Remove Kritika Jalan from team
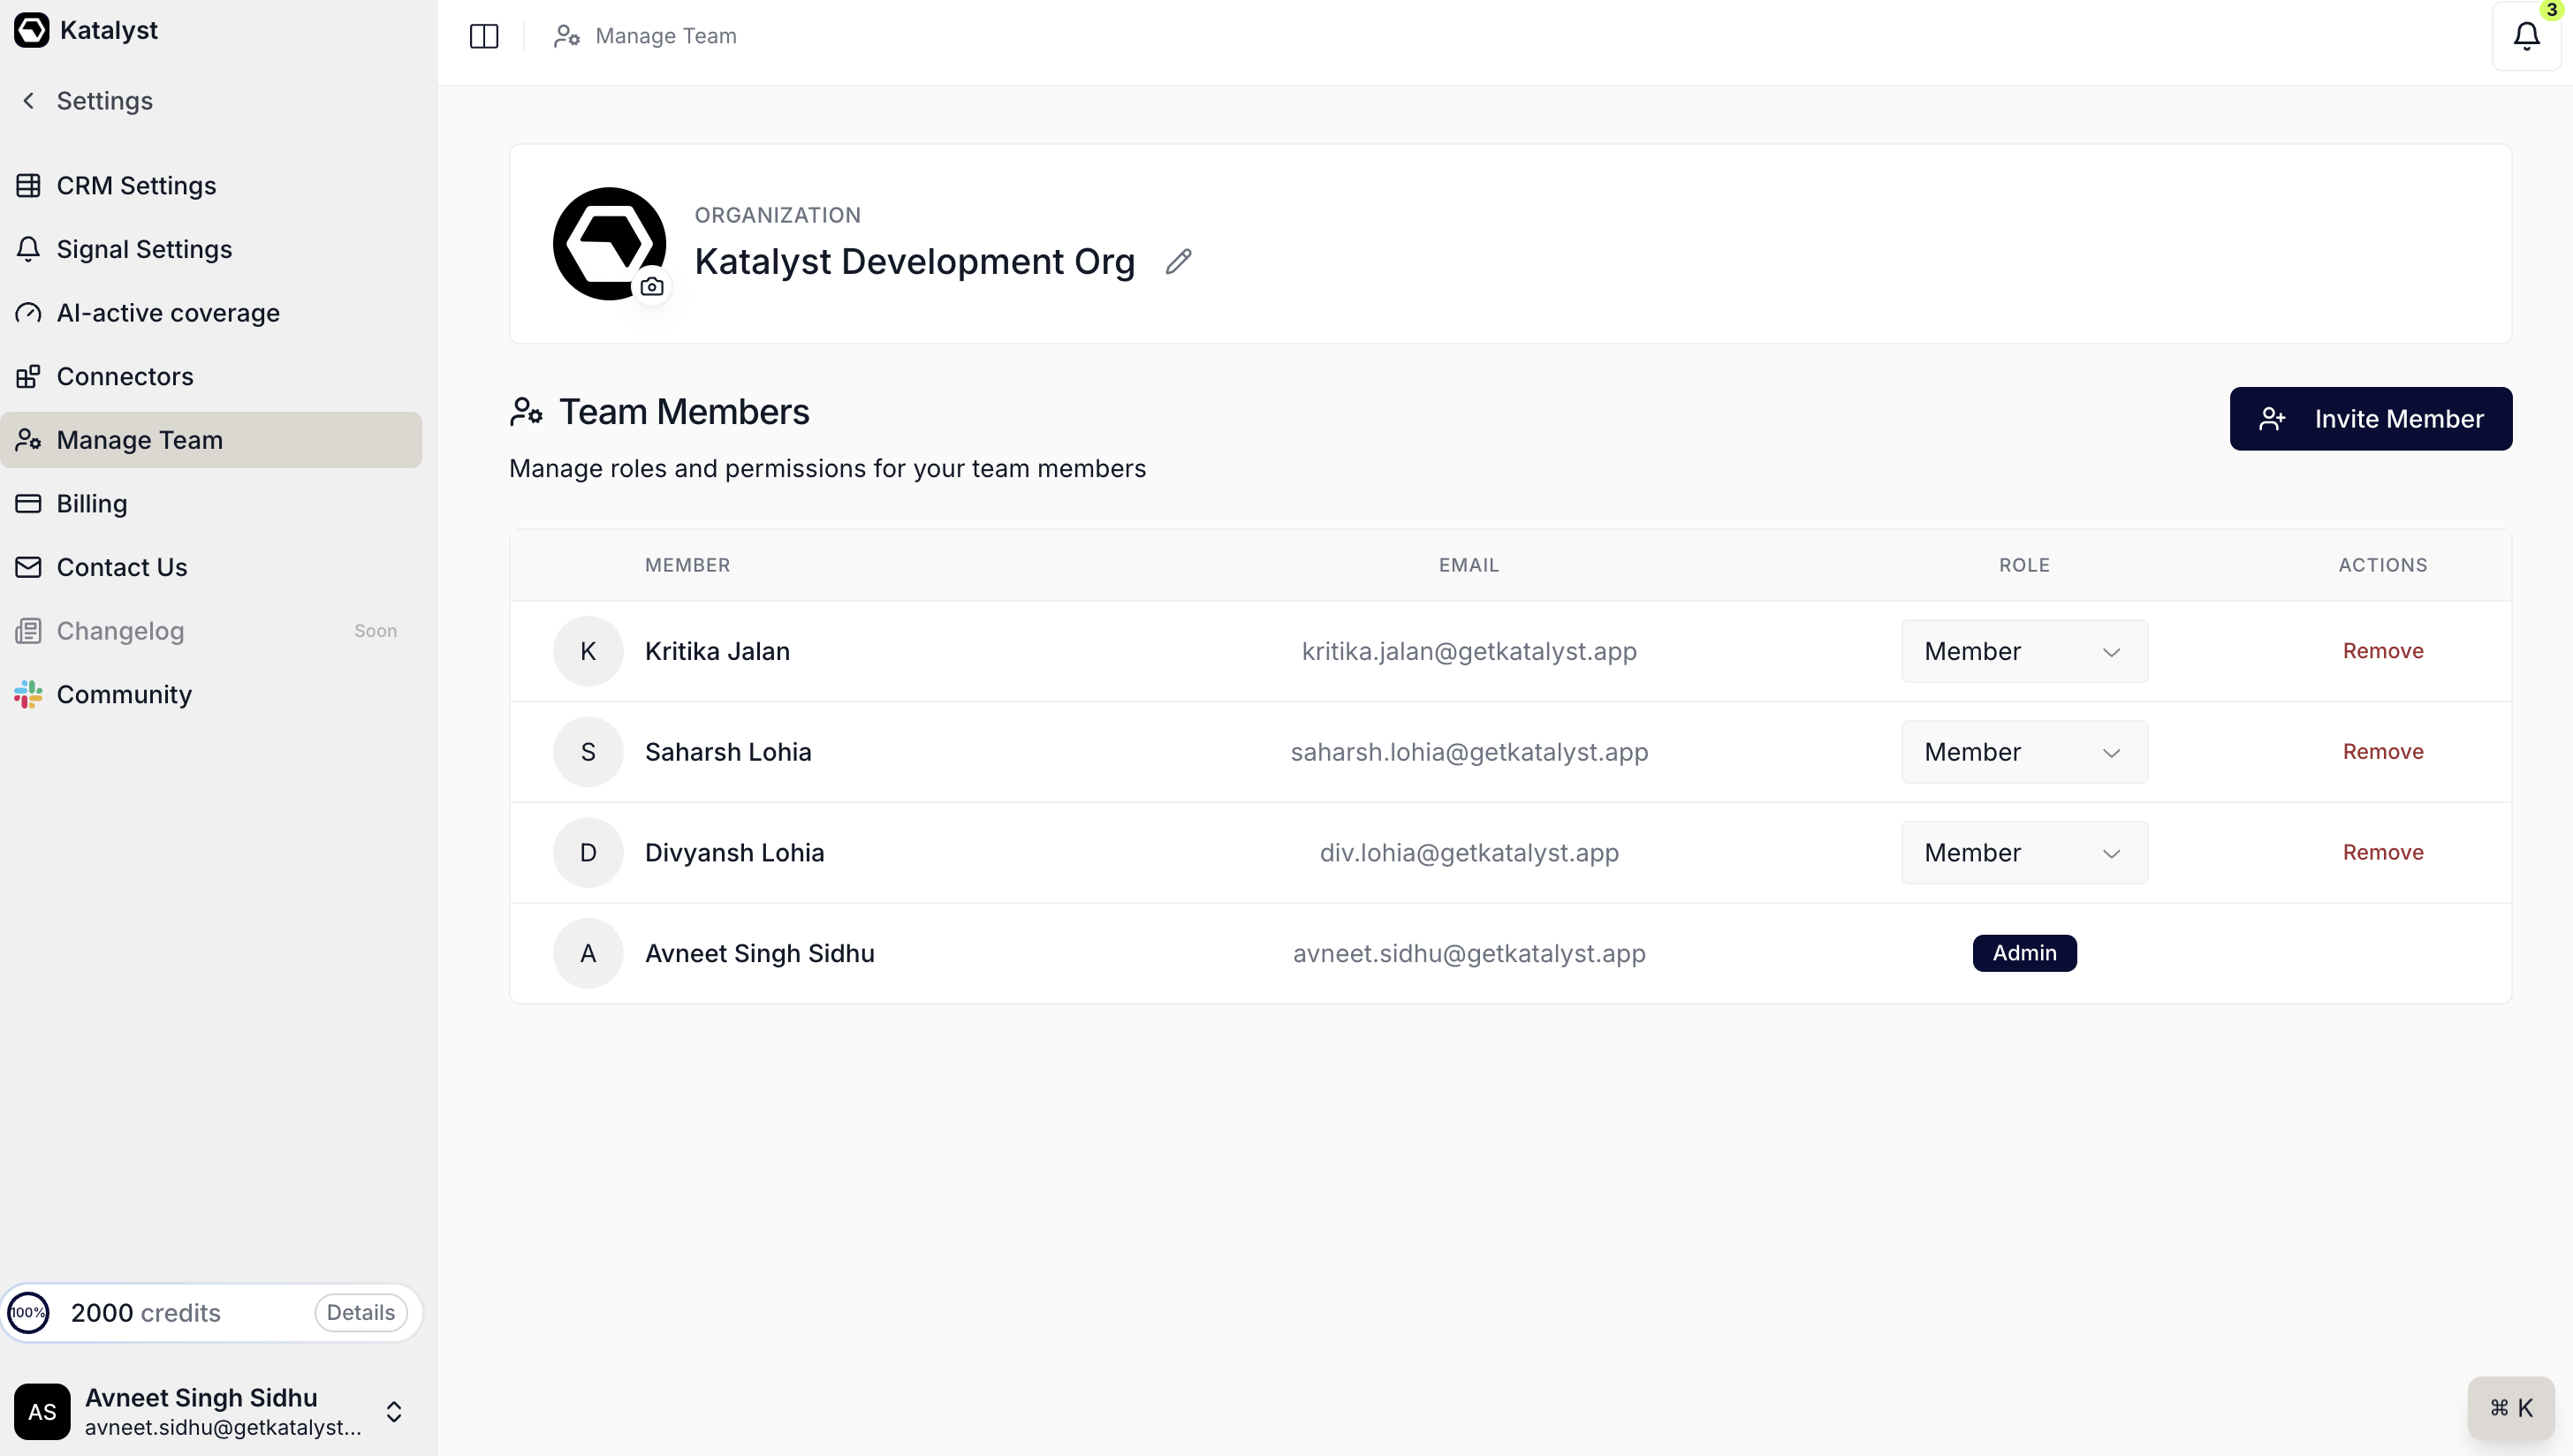 point(2383,651)
